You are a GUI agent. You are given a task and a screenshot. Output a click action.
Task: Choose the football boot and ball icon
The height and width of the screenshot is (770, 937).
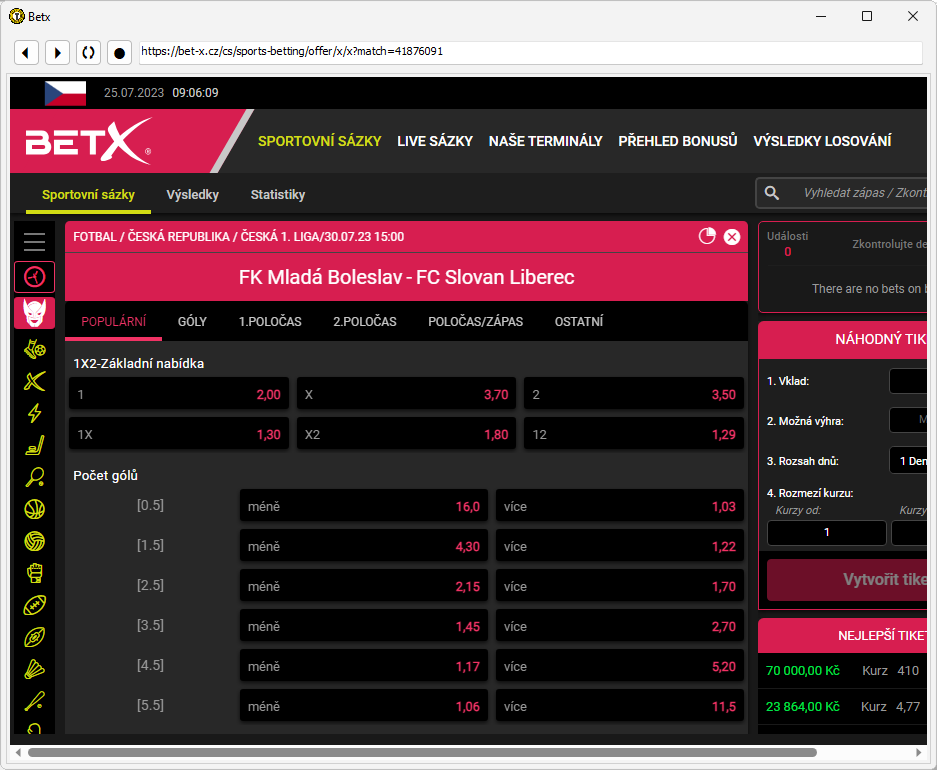(35, 349)
